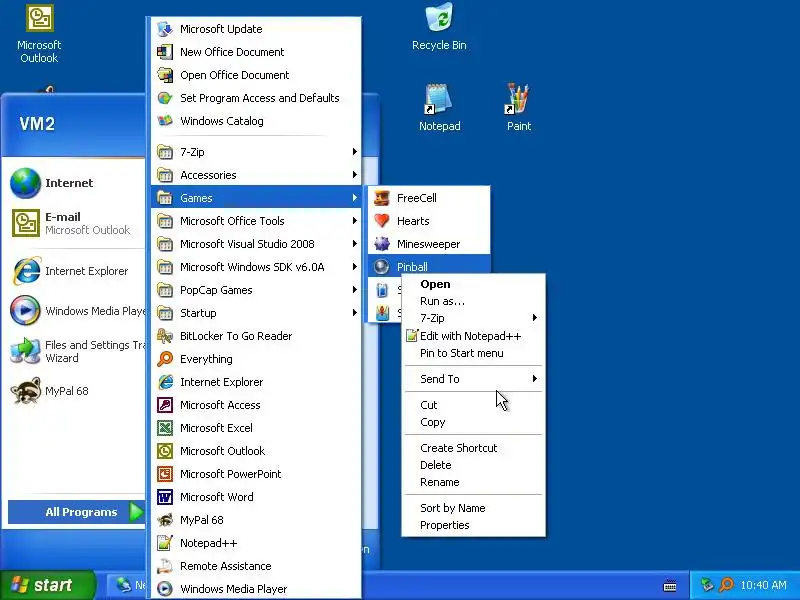Click MyPal 68 icon in All Programs list

pyautogui.click(x=165, y=520)
